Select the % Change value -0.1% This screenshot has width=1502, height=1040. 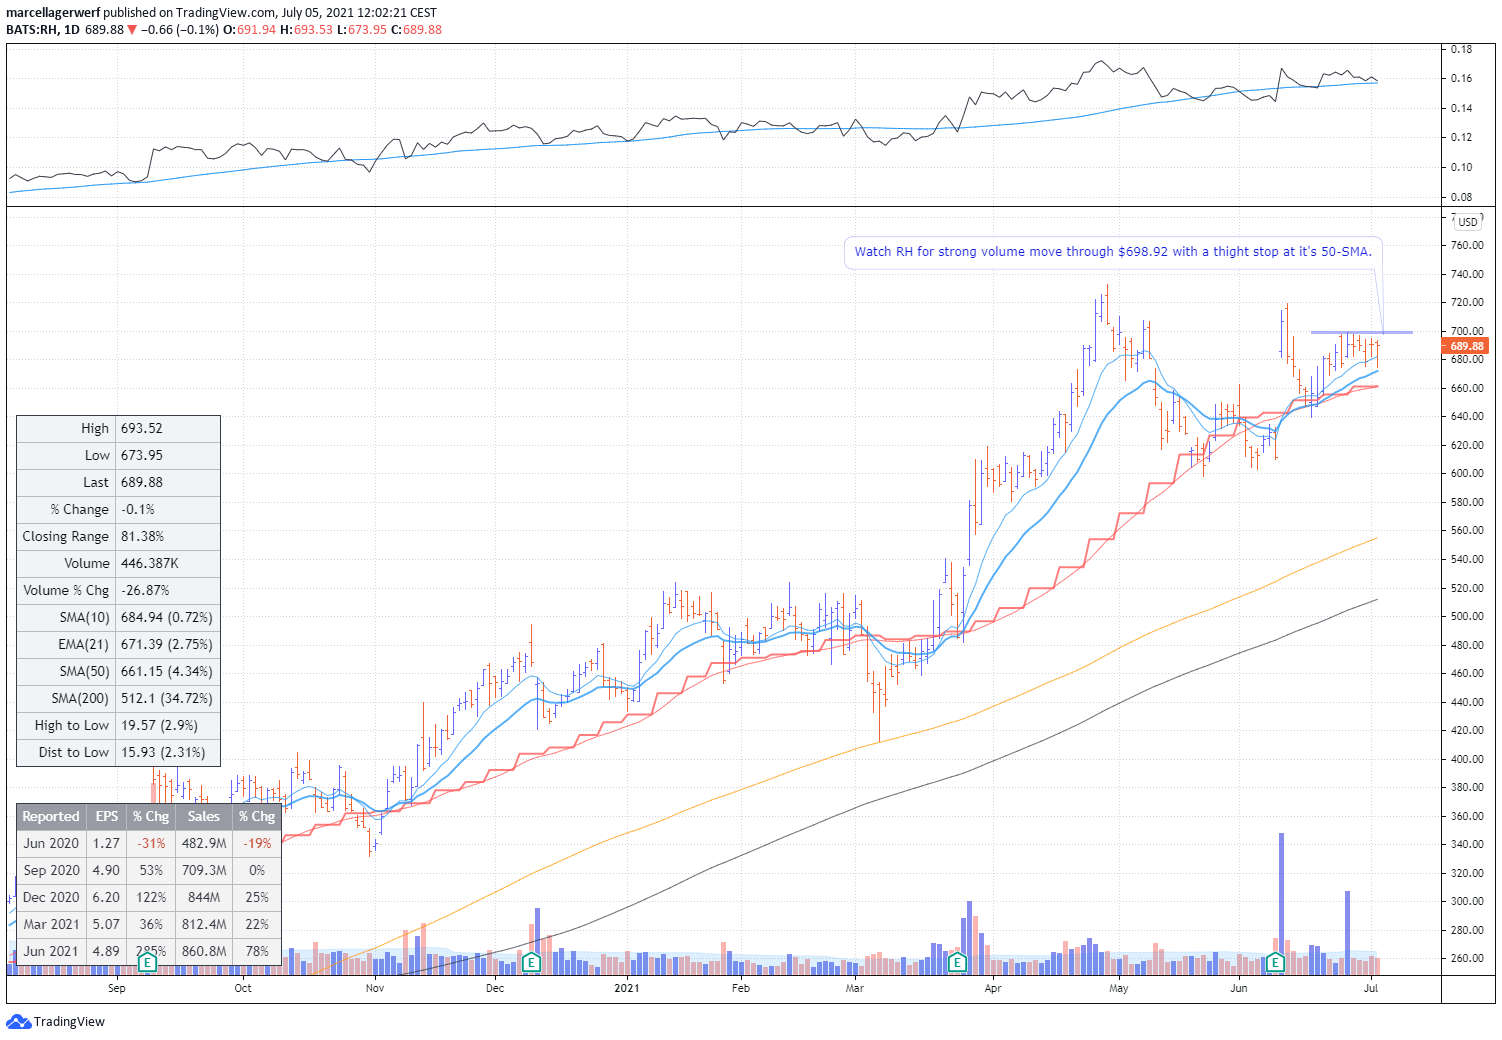pos(138,509)
